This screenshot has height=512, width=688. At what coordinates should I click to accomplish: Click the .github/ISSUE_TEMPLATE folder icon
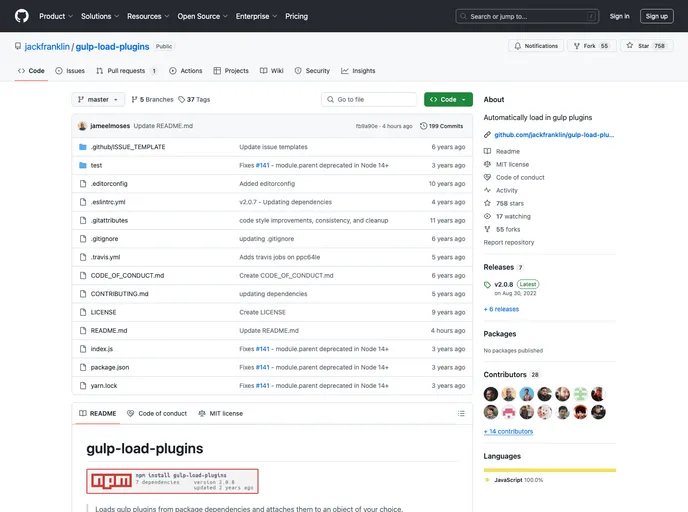pyautogui.click(x=82, y=147)
